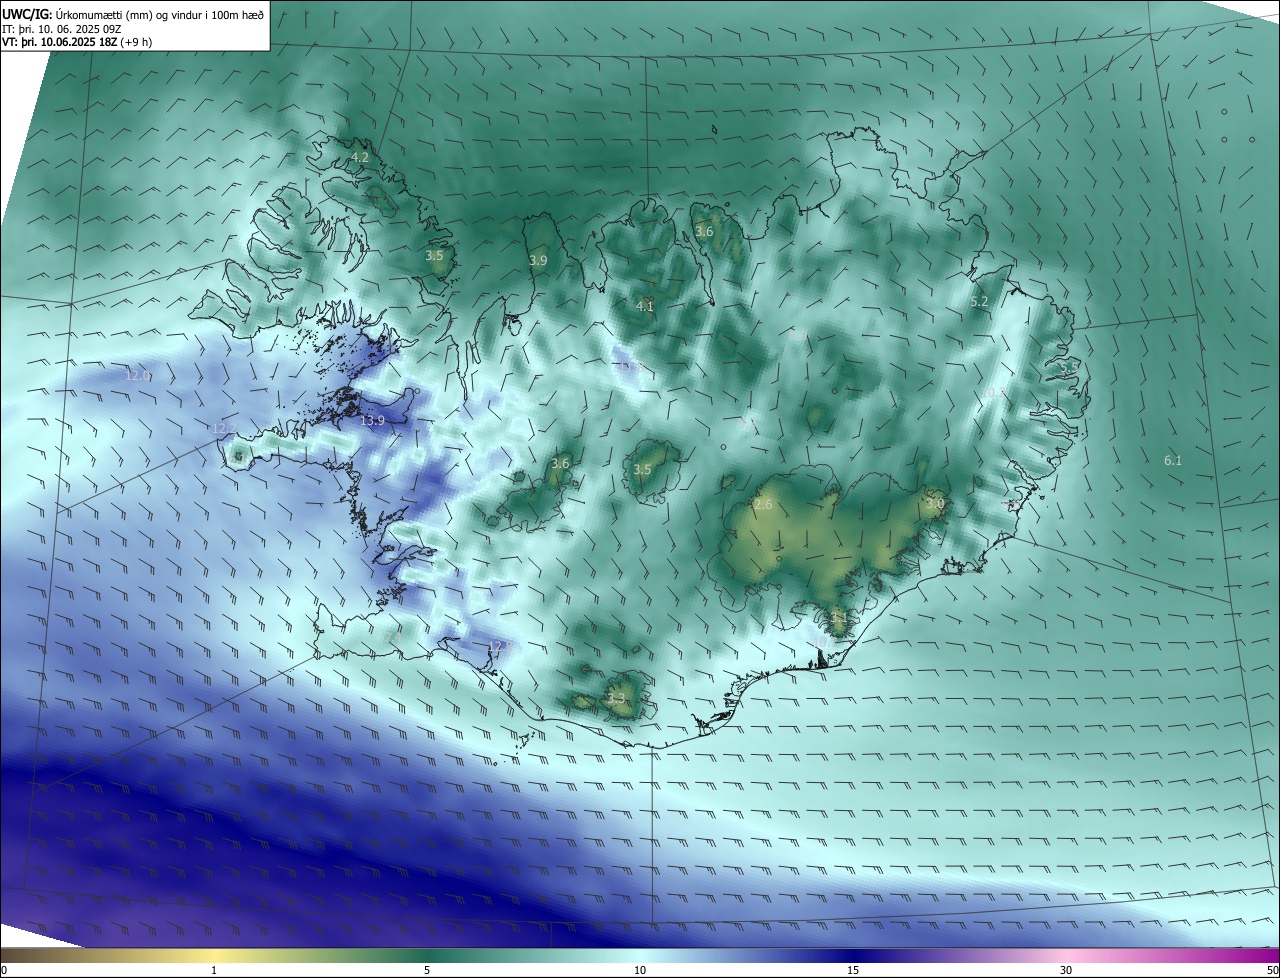
Task: Click the 4.2 value on the map
Action: [359, 158]
